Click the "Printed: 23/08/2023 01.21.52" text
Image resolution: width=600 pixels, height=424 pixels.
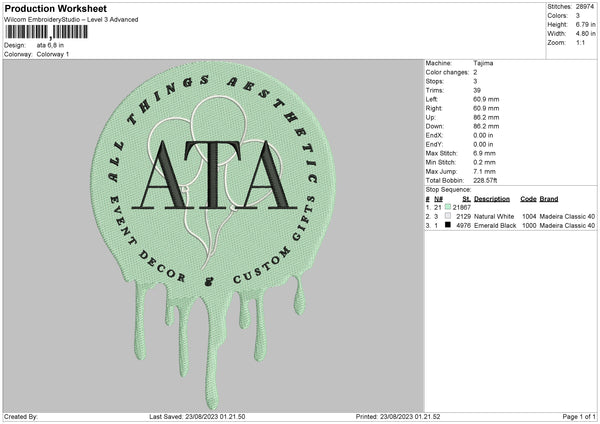(398, 417)
